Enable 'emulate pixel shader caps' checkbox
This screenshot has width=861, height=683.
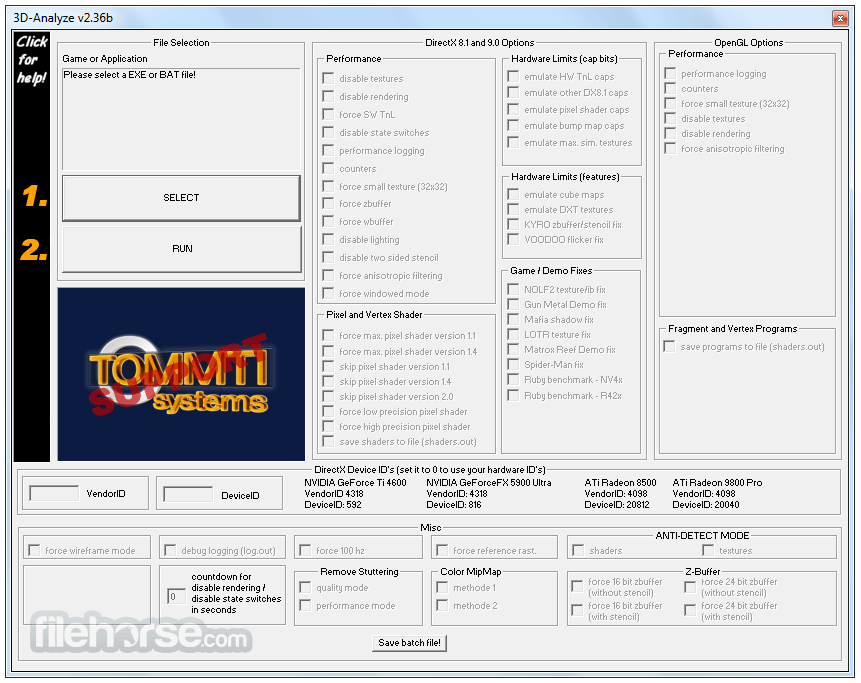[513, 109]
